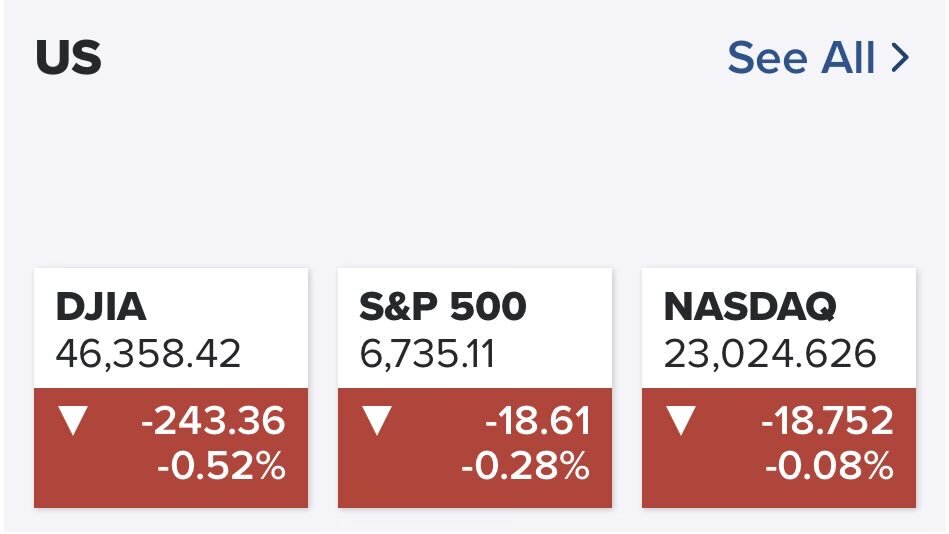Screen dimensions: 949x534
Task: Click the S&P 500 value 6,735.11
Action: click(x=427, y=353)
